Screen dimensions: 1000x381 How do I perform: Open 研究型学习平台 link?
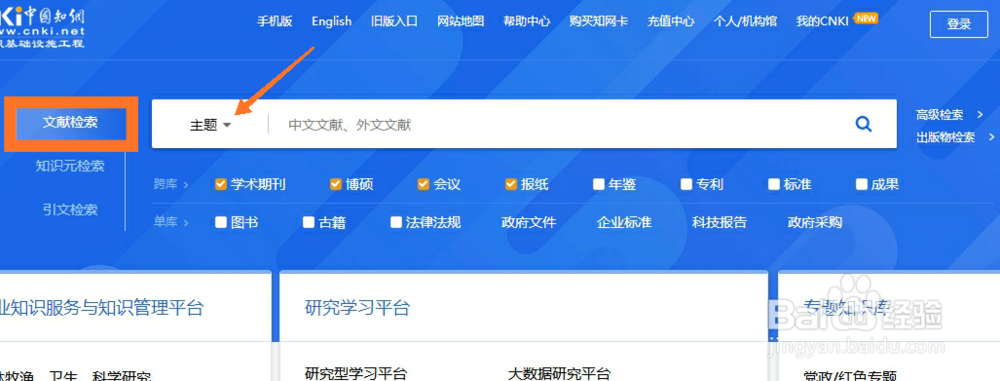(356, 373)
